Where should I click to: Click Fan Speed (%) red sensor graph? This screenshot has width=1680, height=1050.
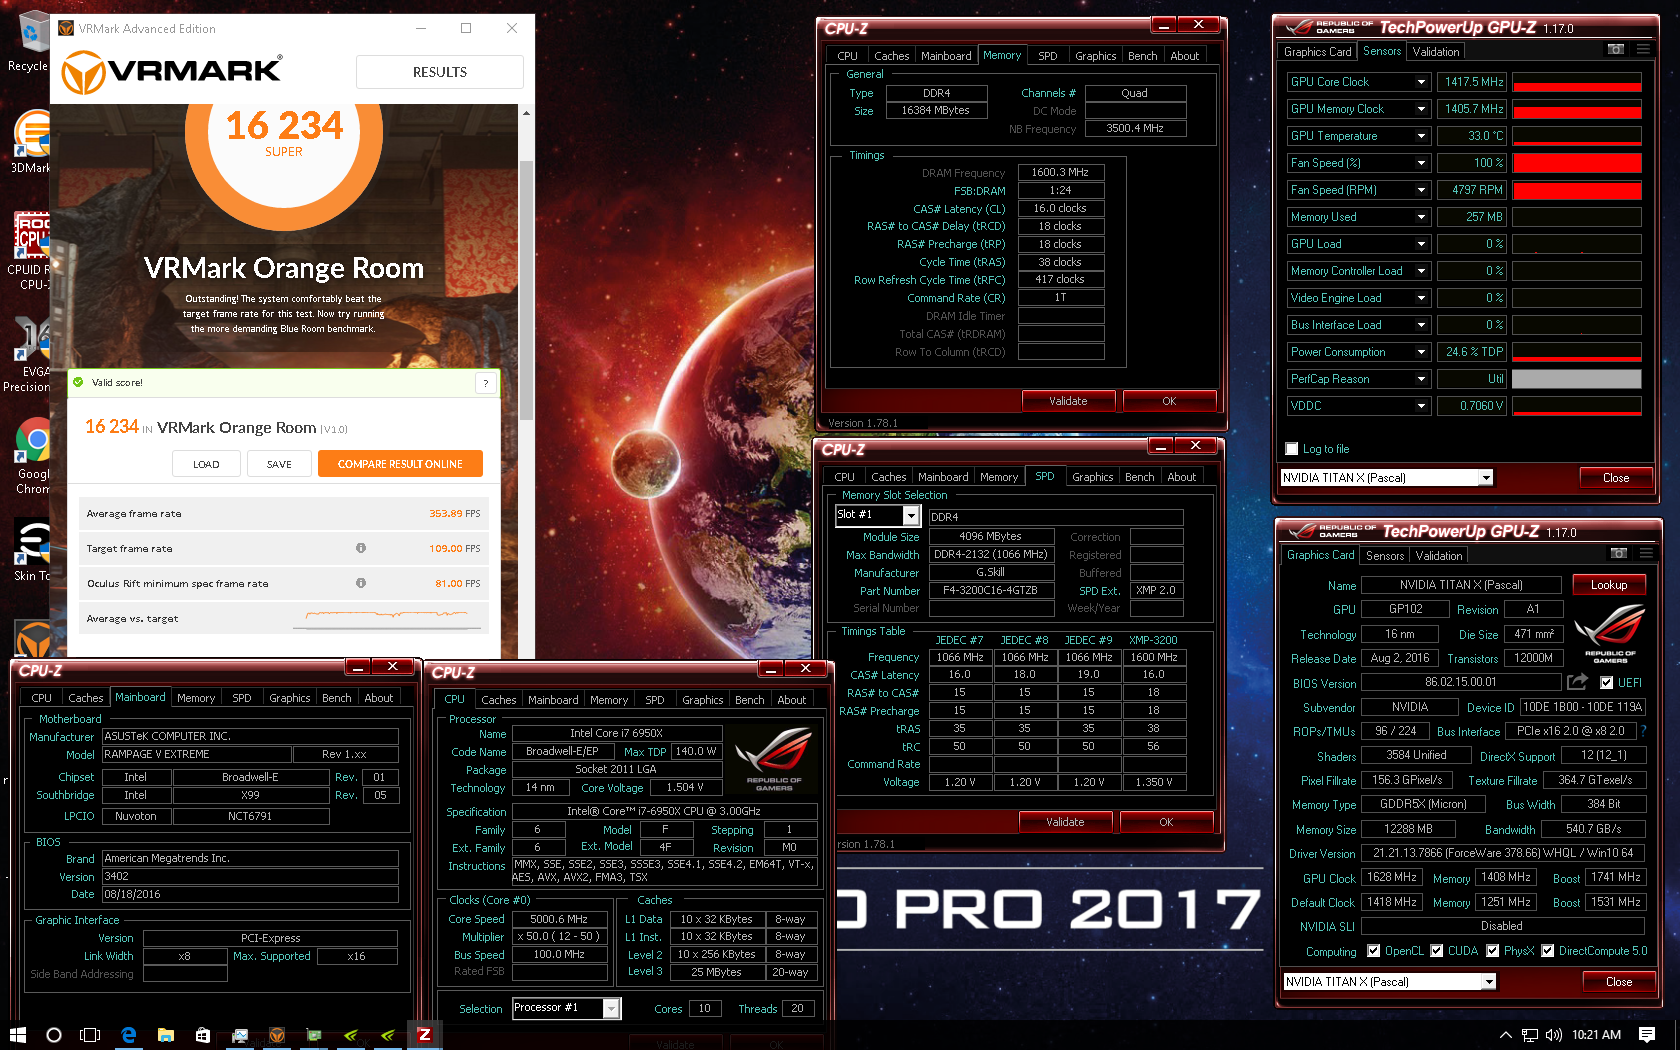(x=1577, y=163)
